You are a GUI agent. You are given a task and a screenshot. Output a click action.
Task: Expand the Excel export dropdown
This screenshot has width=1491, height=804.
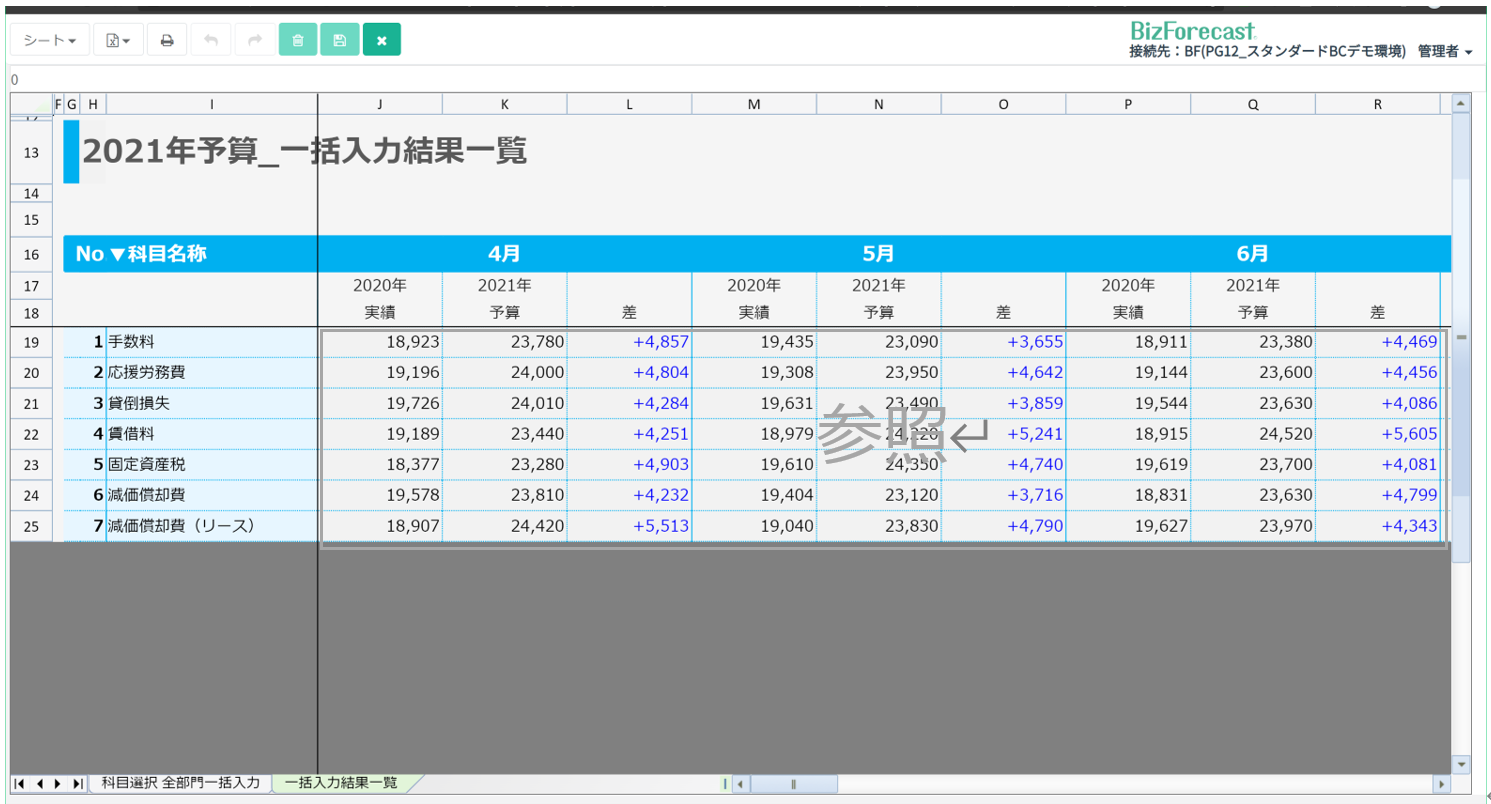tap(118, 40)
